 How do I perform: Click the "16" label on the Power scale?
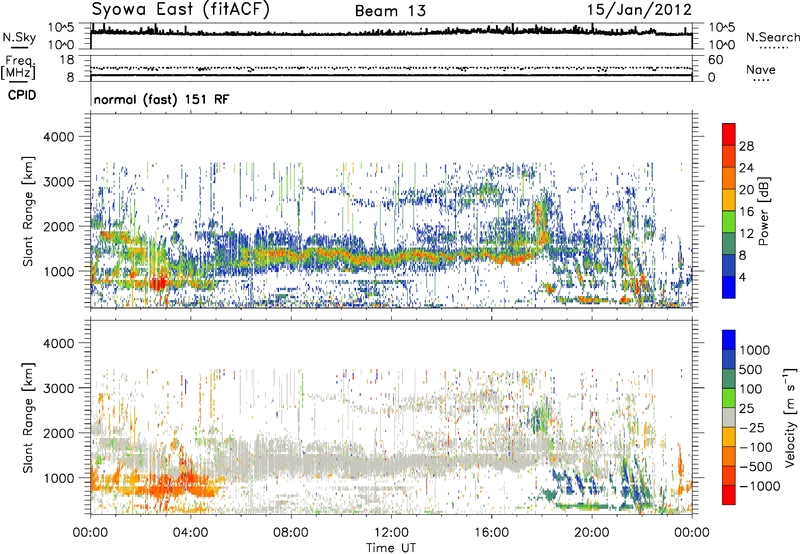746,212
